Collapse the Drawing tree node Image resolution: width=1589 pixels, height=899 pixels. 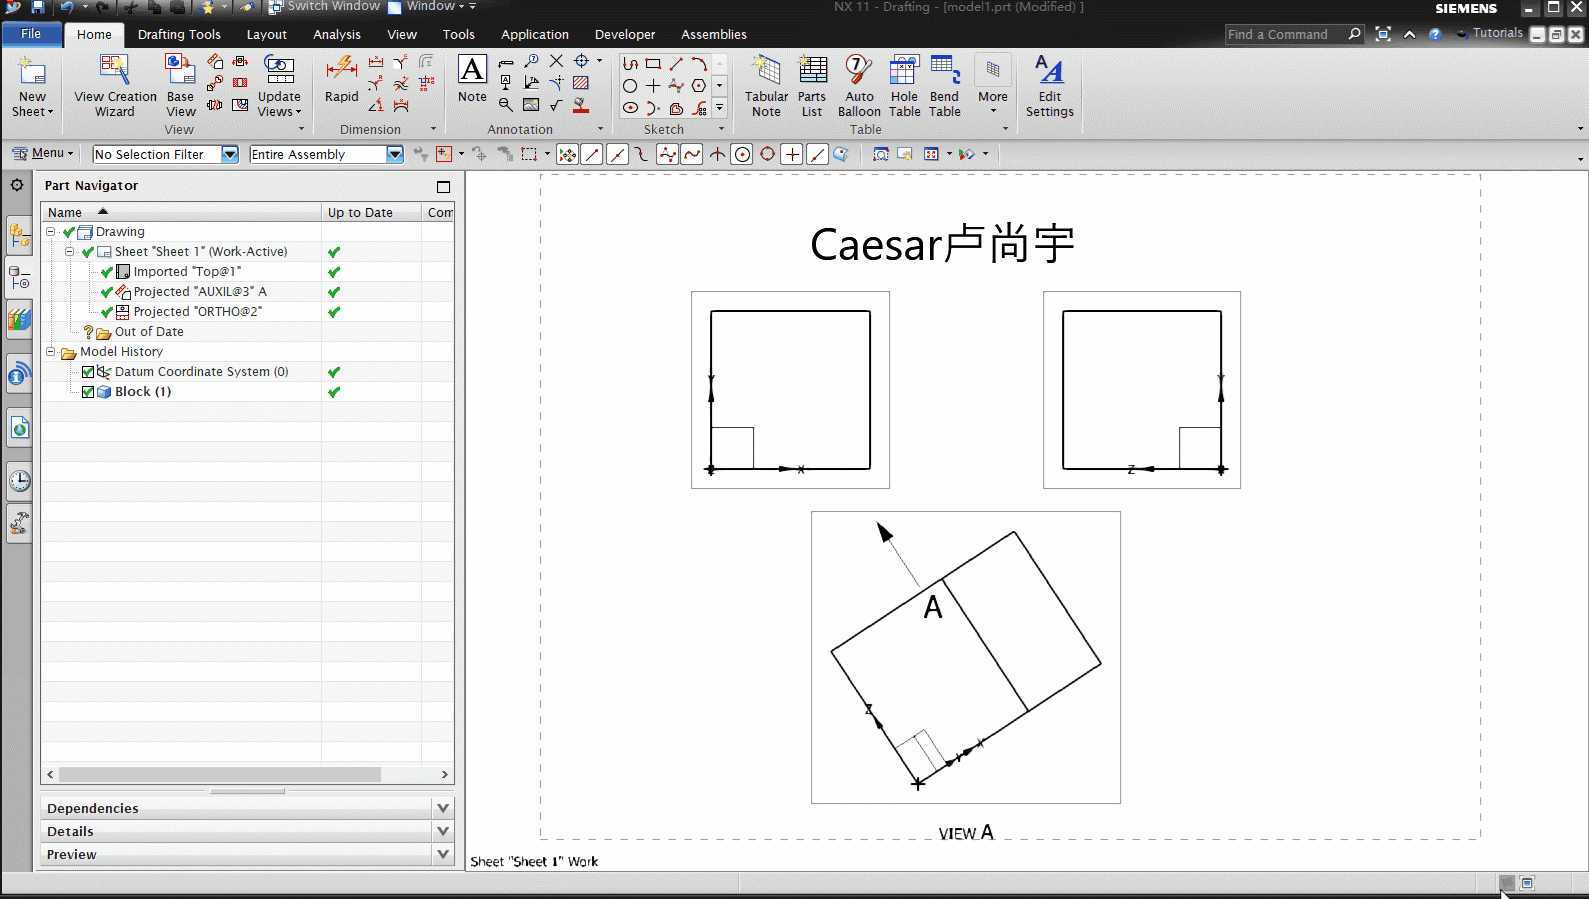pos(51,232)
